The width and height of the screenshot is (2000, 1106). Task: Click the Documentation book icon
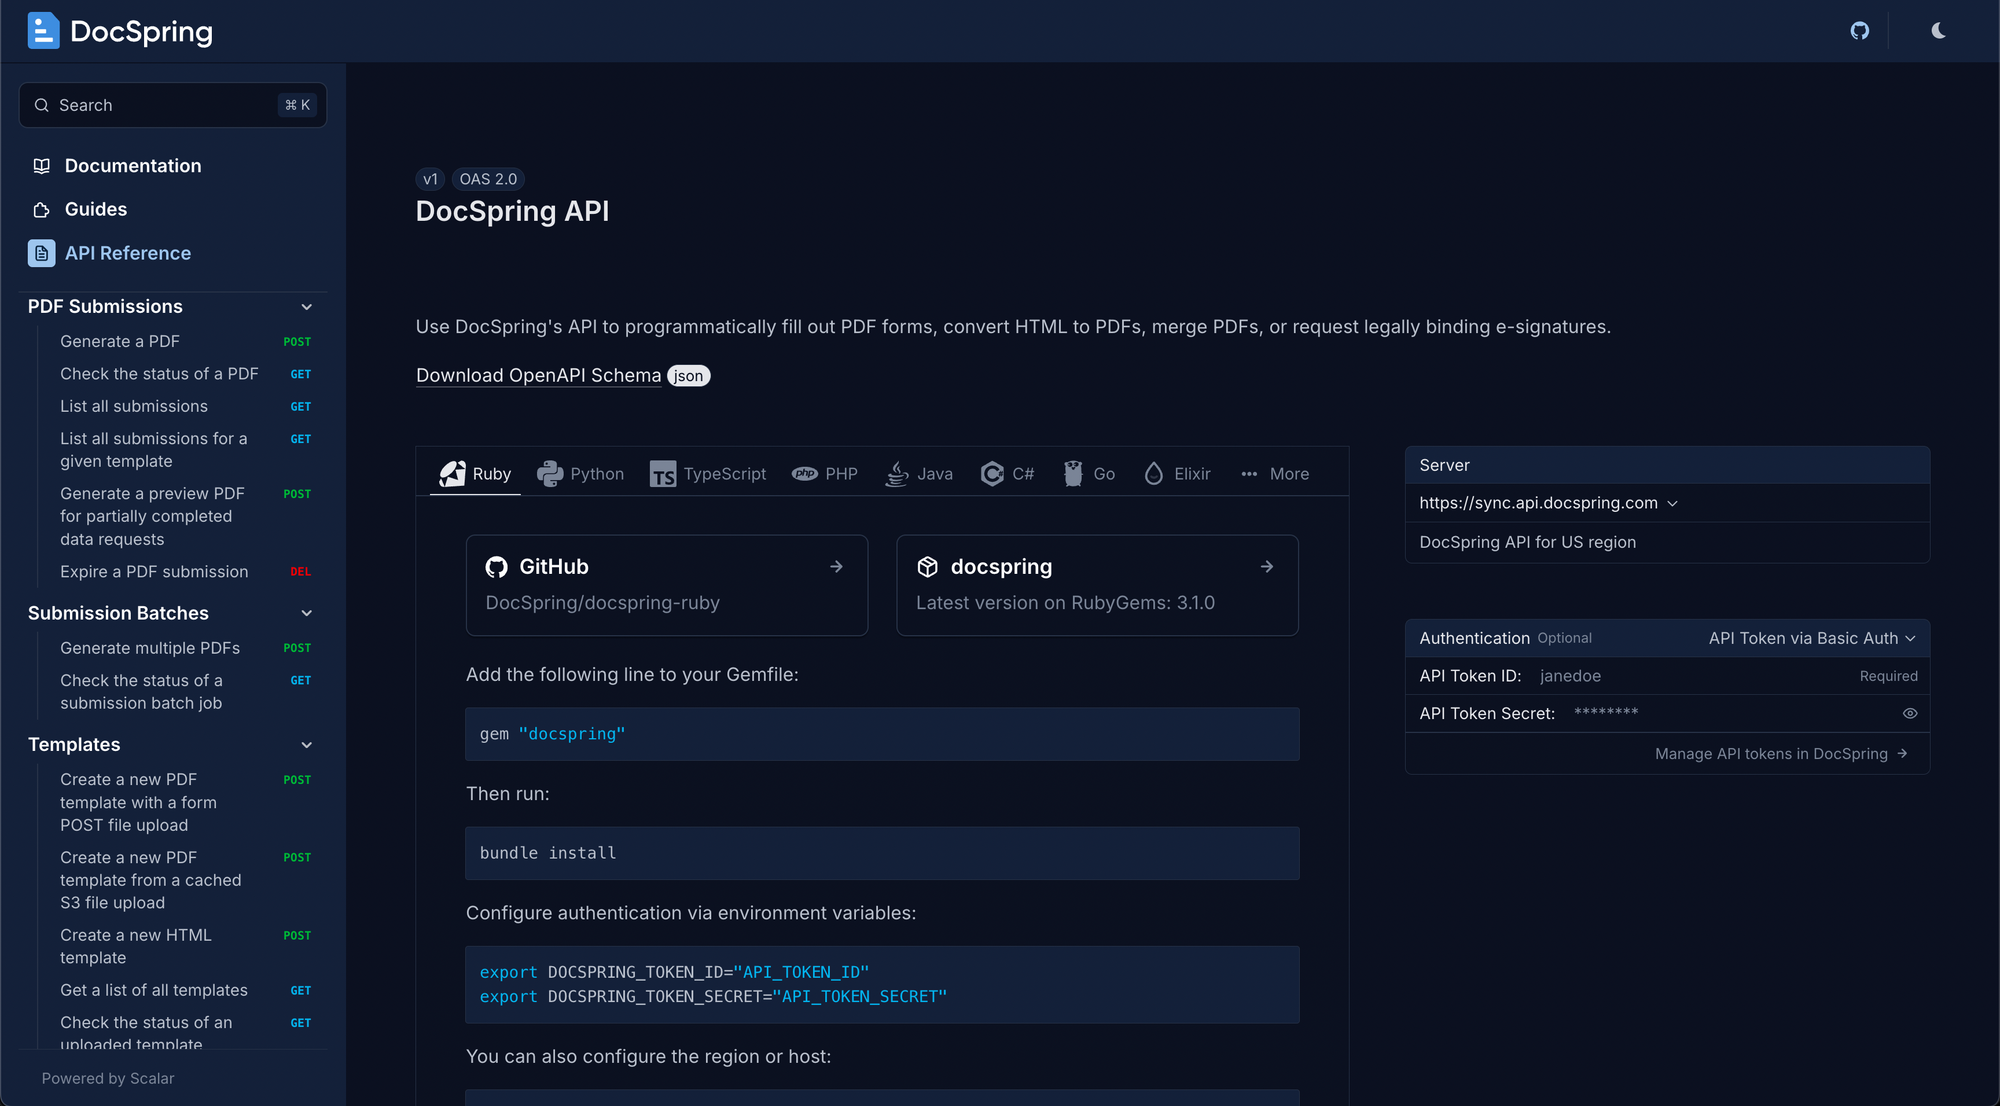(42, 166)
